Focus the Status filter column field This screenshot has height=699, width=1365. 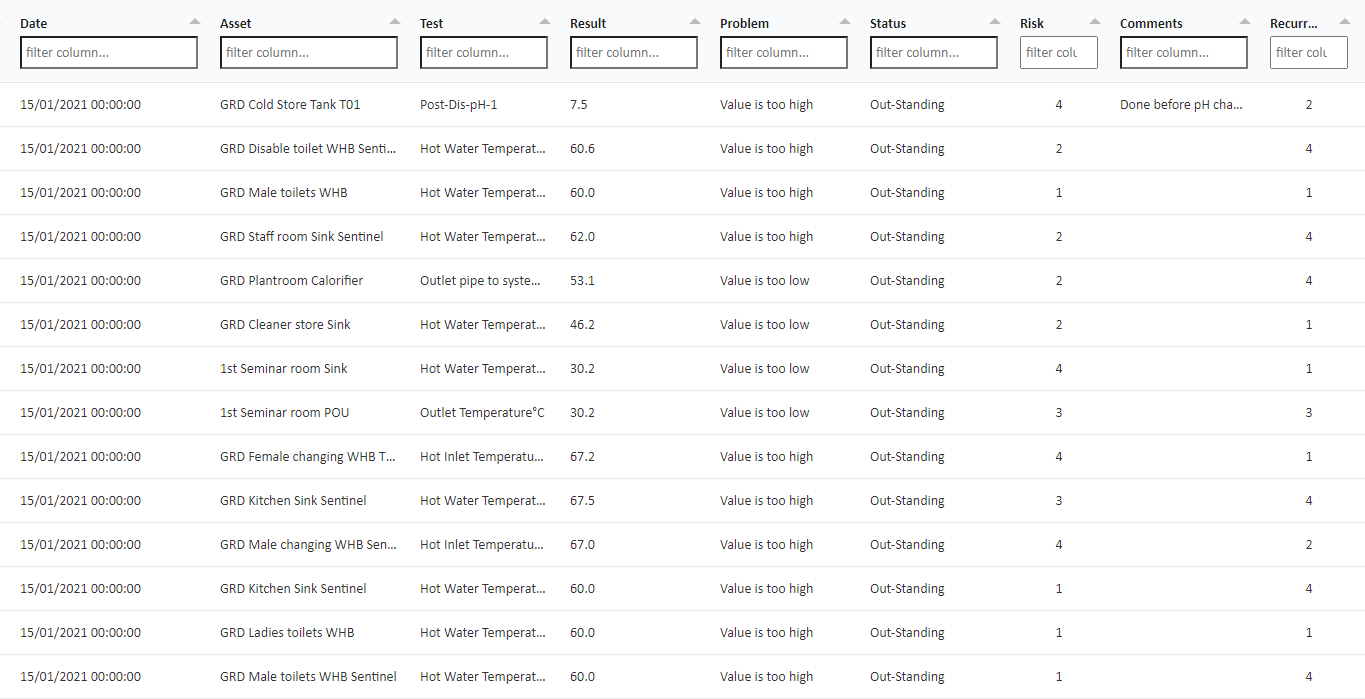pos(934,52)
